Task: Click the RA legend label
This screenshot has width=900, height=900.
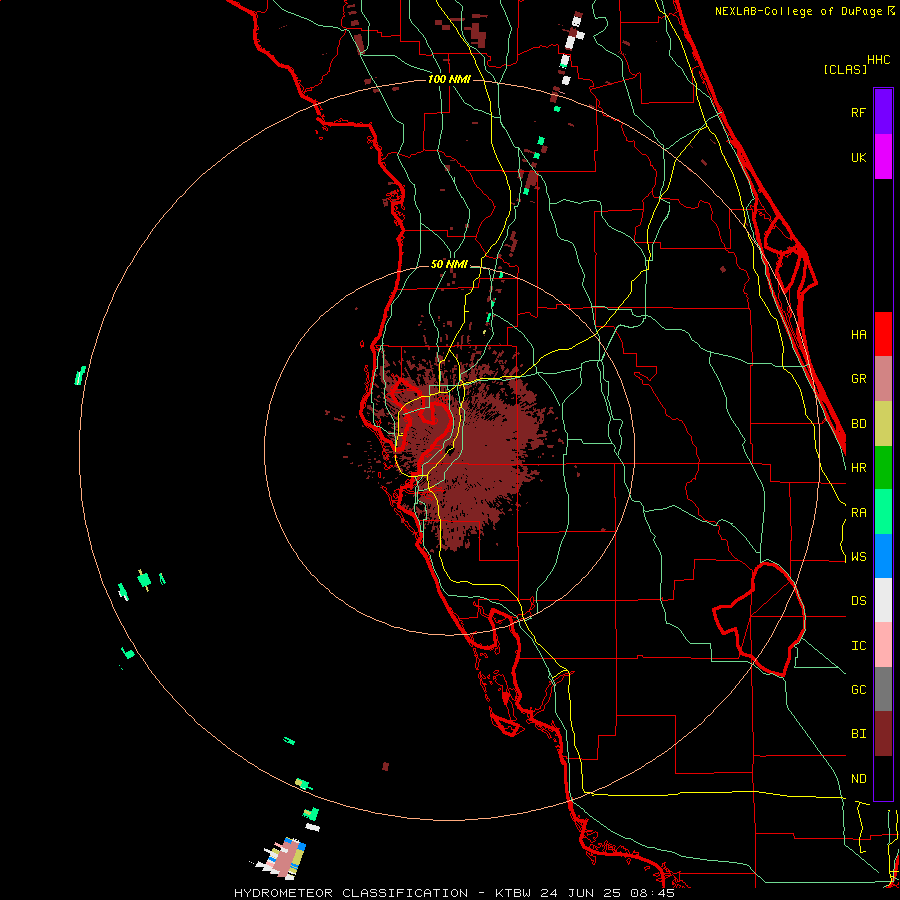Action: [858, 513]
